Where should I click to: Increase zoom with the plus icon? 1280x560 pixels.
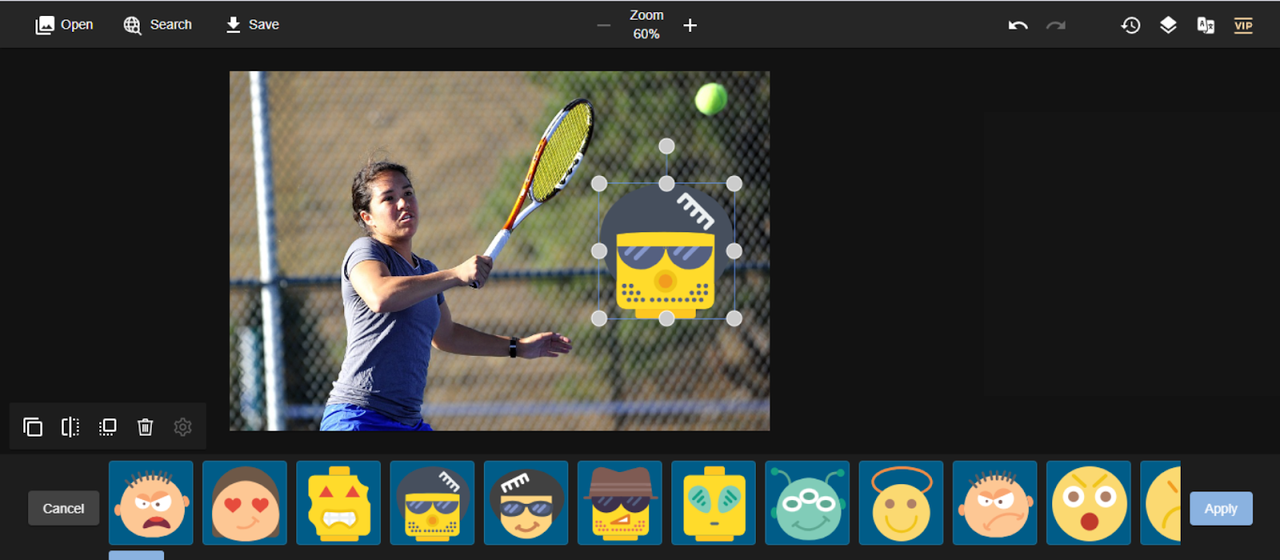click(690, 25)
